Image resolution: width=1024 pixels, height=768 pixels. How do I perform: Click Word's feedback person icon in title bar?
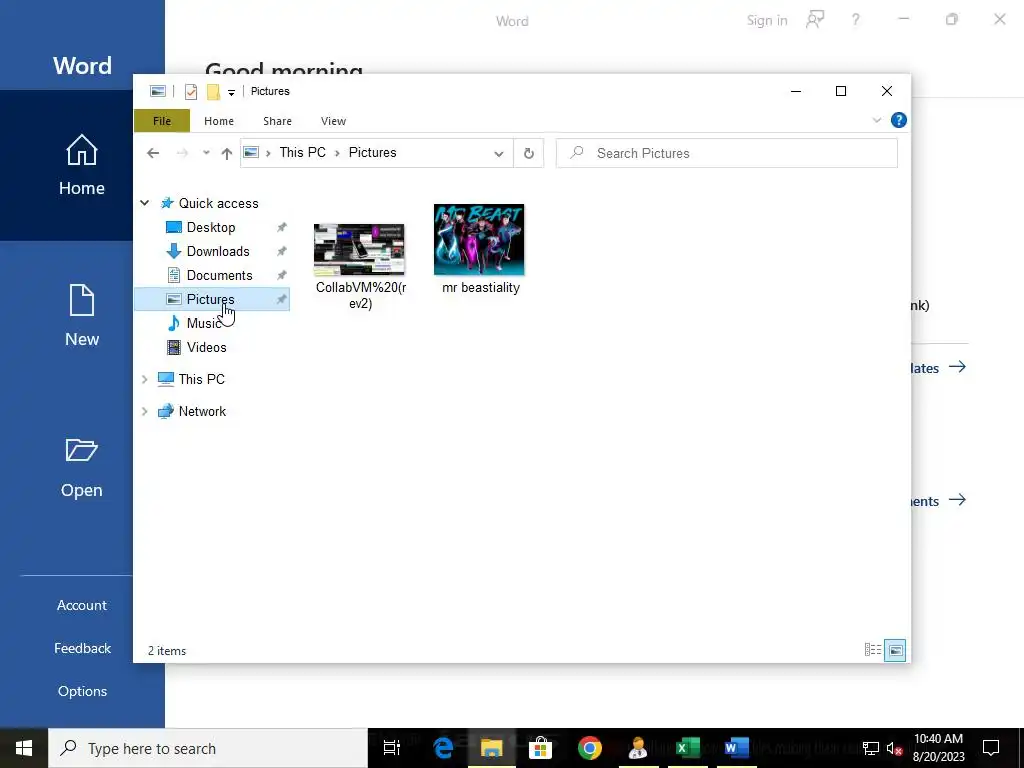click(x=815, y=20)
